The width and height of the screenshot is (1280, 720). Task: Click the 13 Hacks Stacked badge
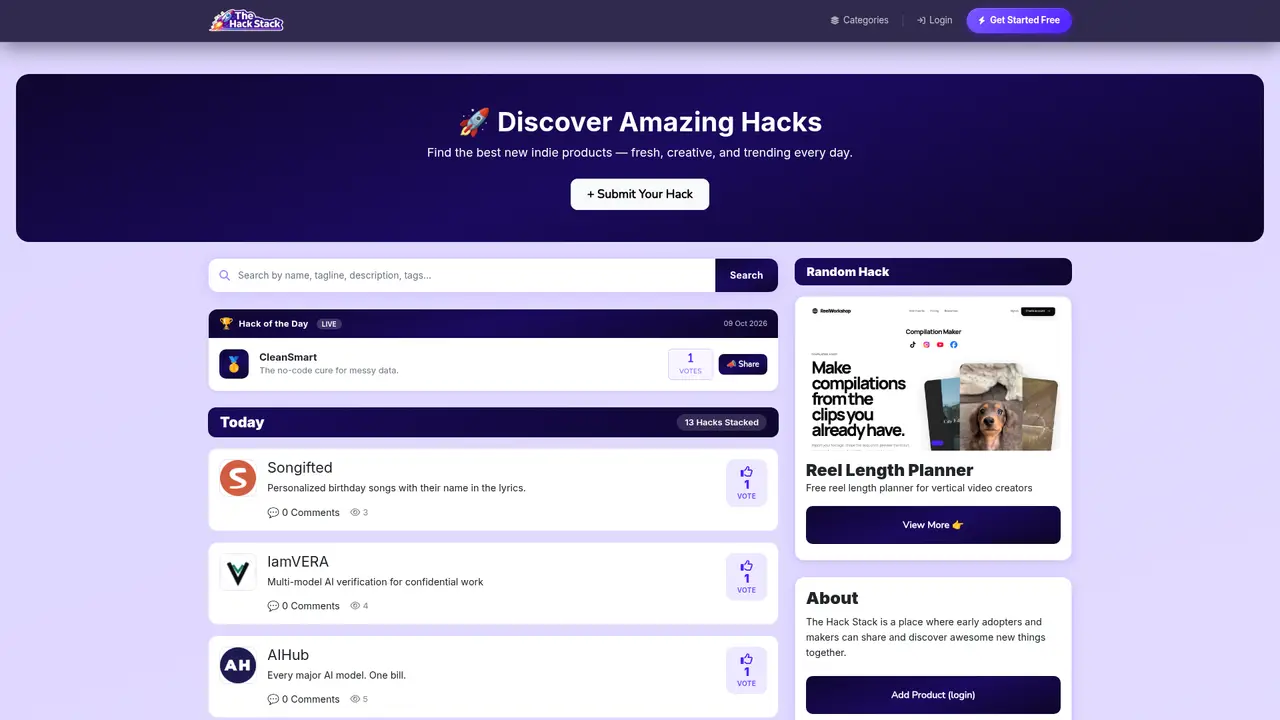[721, 422]
